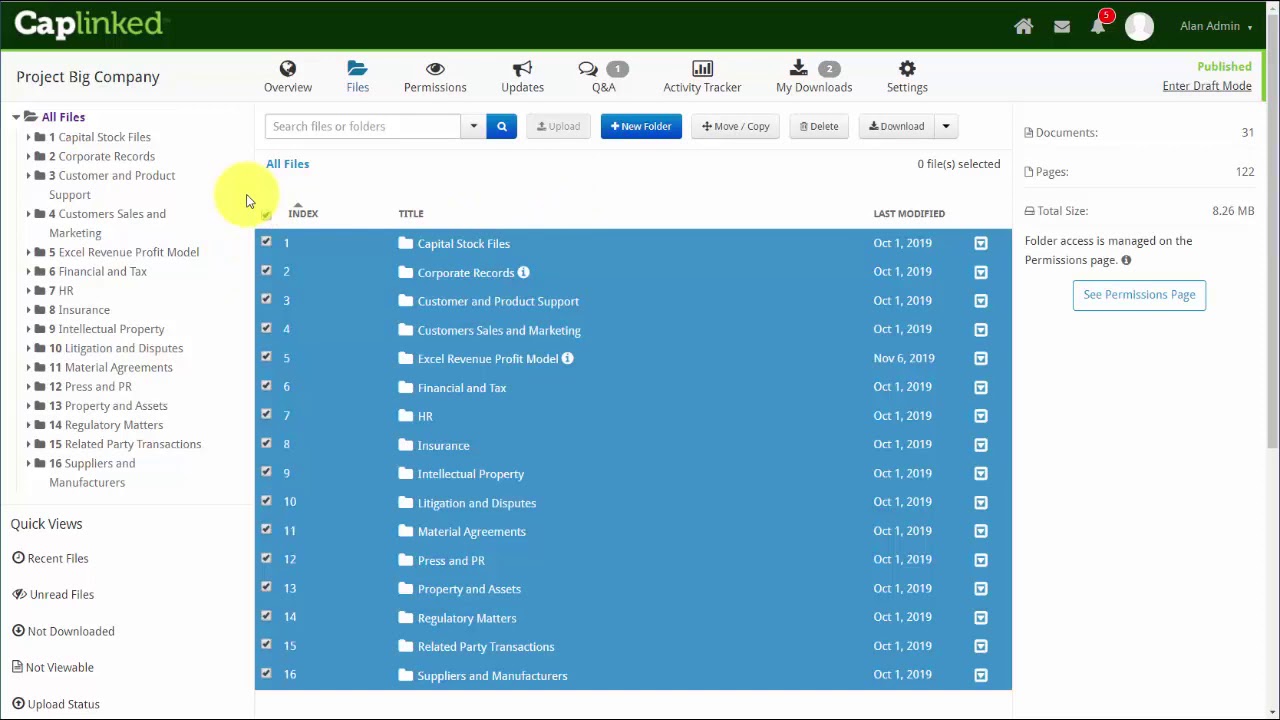
Task: Go to the Q&A tab
Action: 603,77
